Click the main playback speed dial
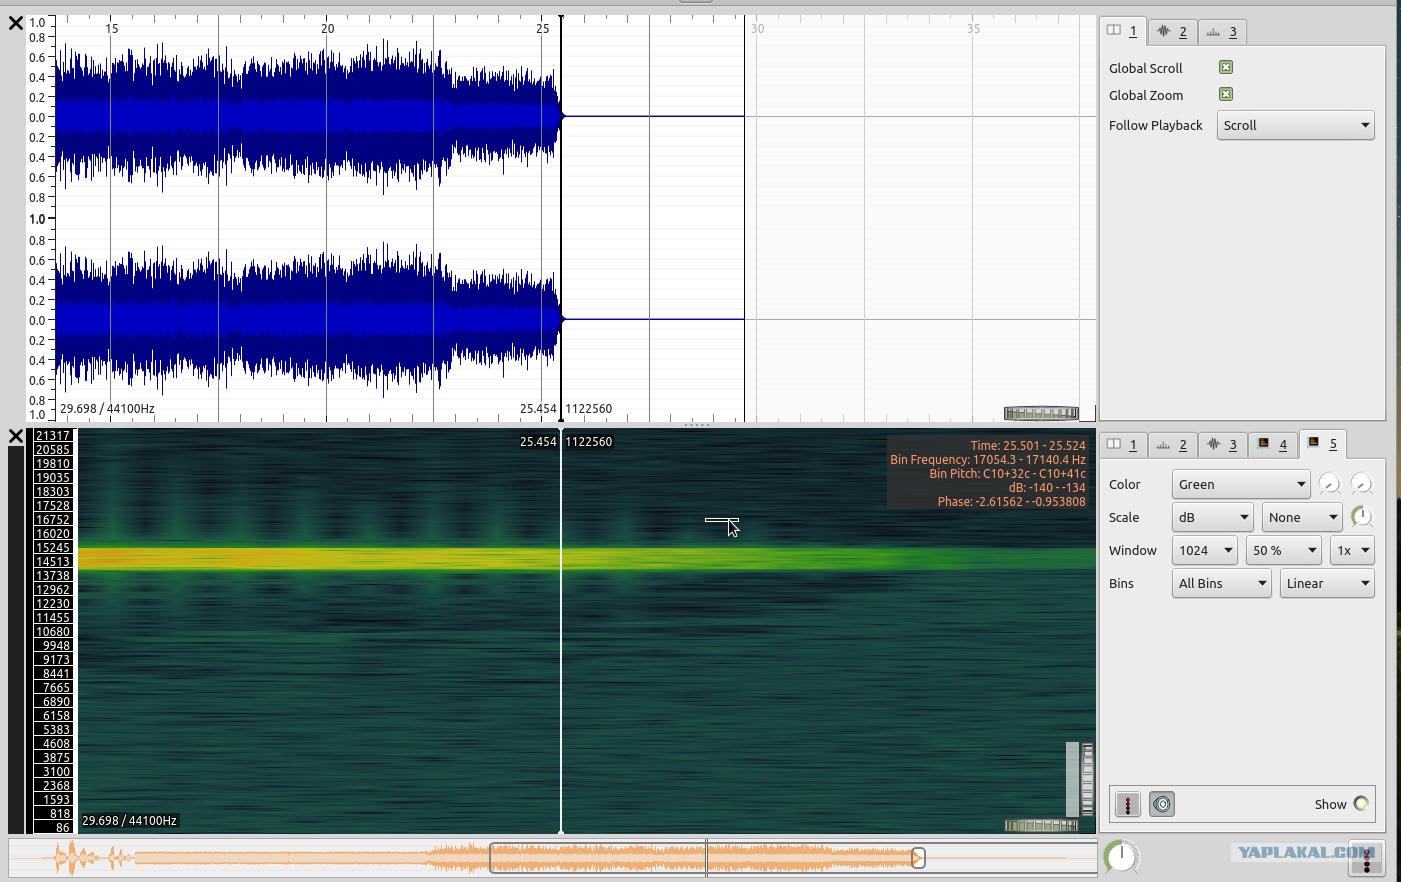The width and height of the screenshot is (1401, 882). 1121,856
